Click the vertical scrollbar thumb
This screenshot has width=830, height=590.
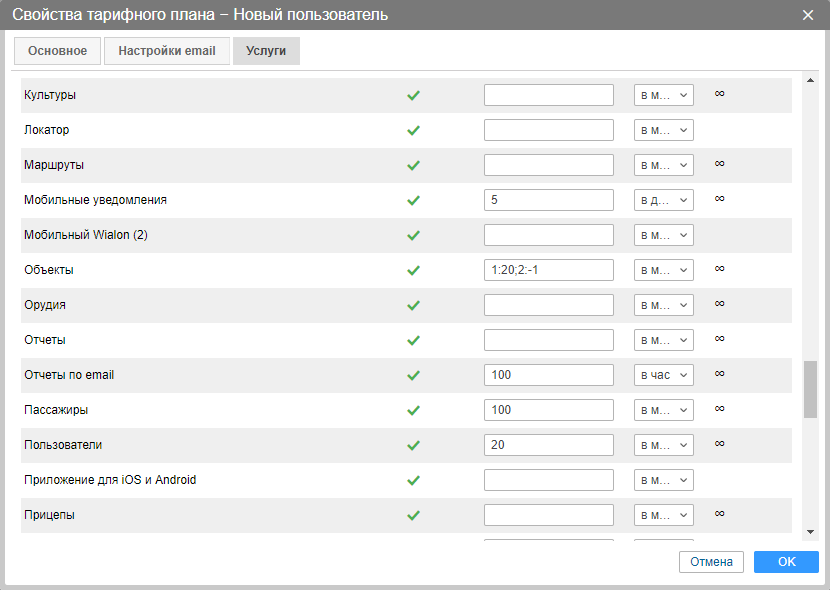pyautogui.click(x=810, y=389)
